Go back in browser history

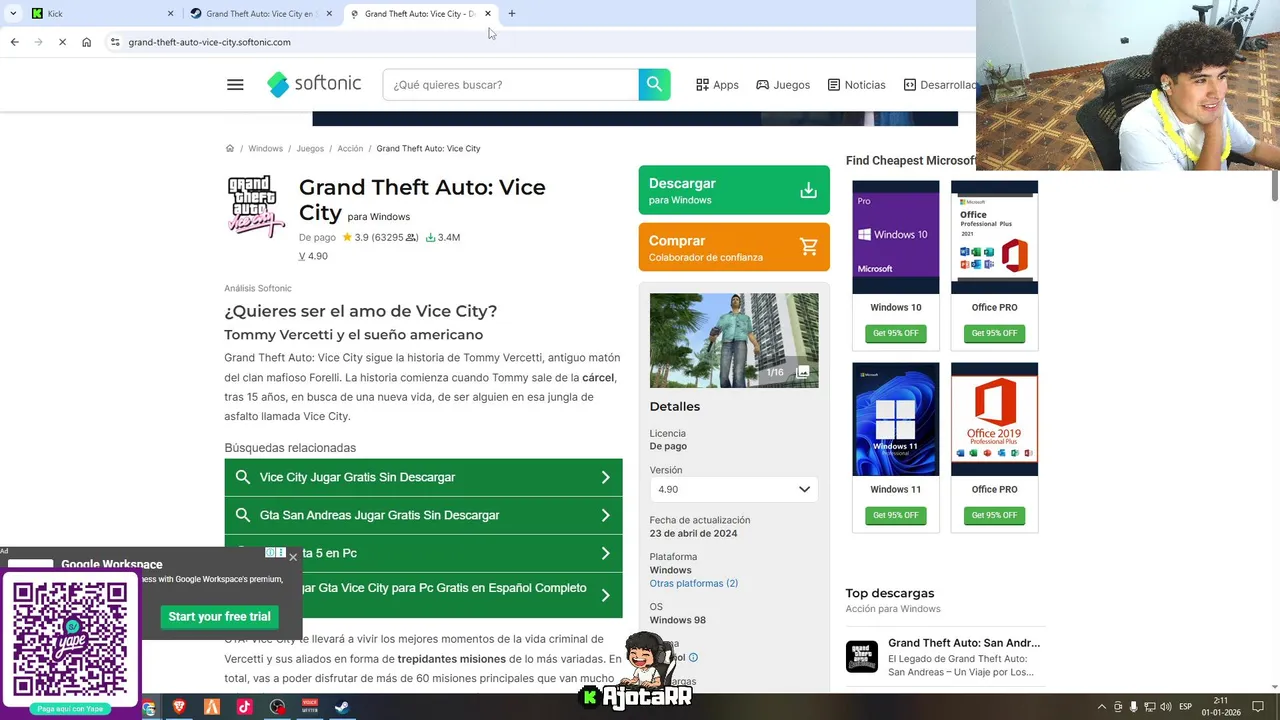coord(14,42)
